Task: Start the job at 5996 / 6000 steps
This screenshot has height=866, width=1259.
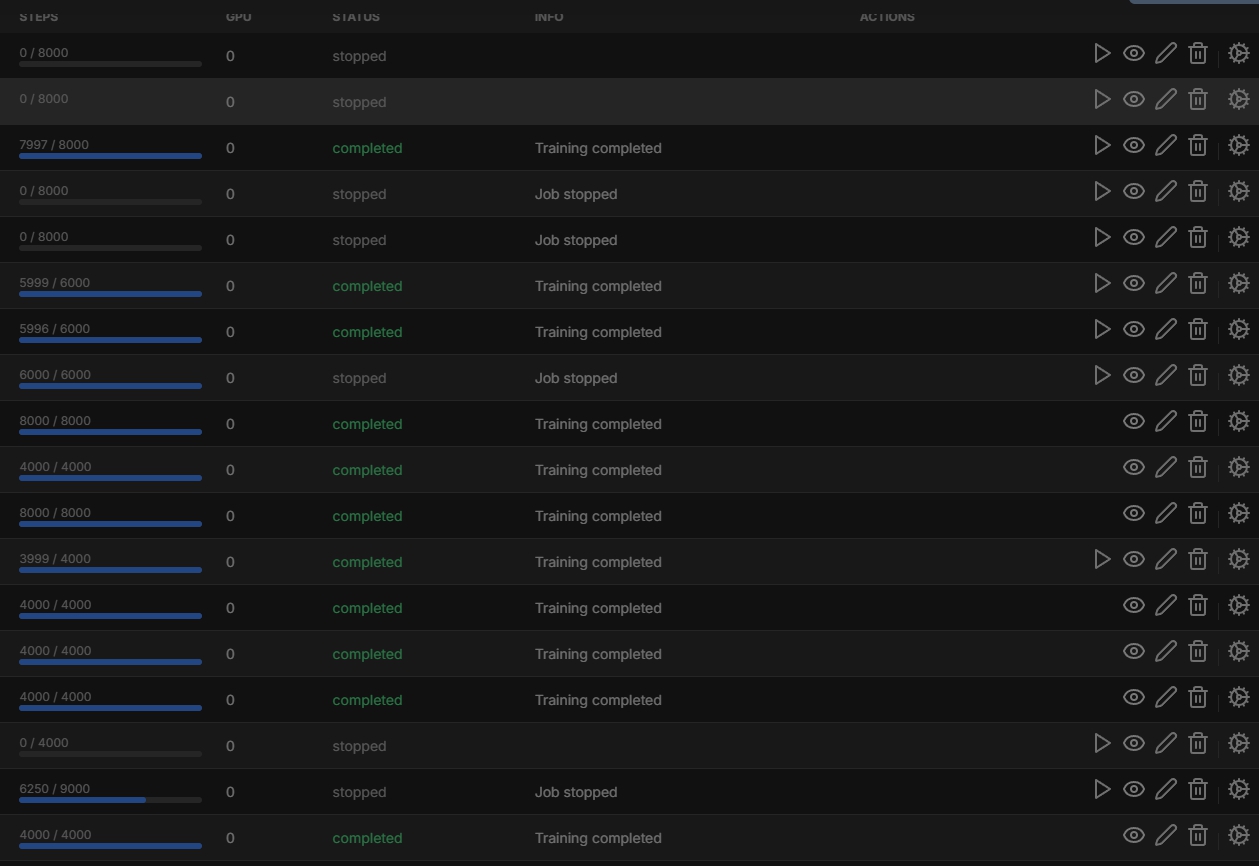Action: tap(1102, 329)
